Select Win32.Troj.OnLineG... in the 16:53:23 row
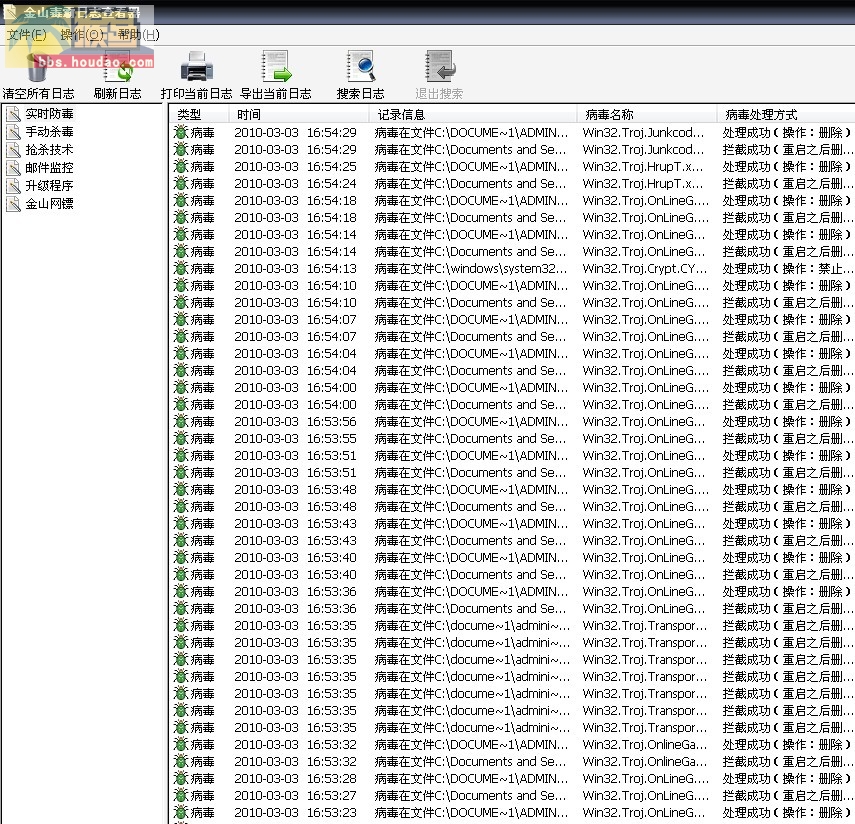The width and height of the screenshot is (855, 824). 644,813
